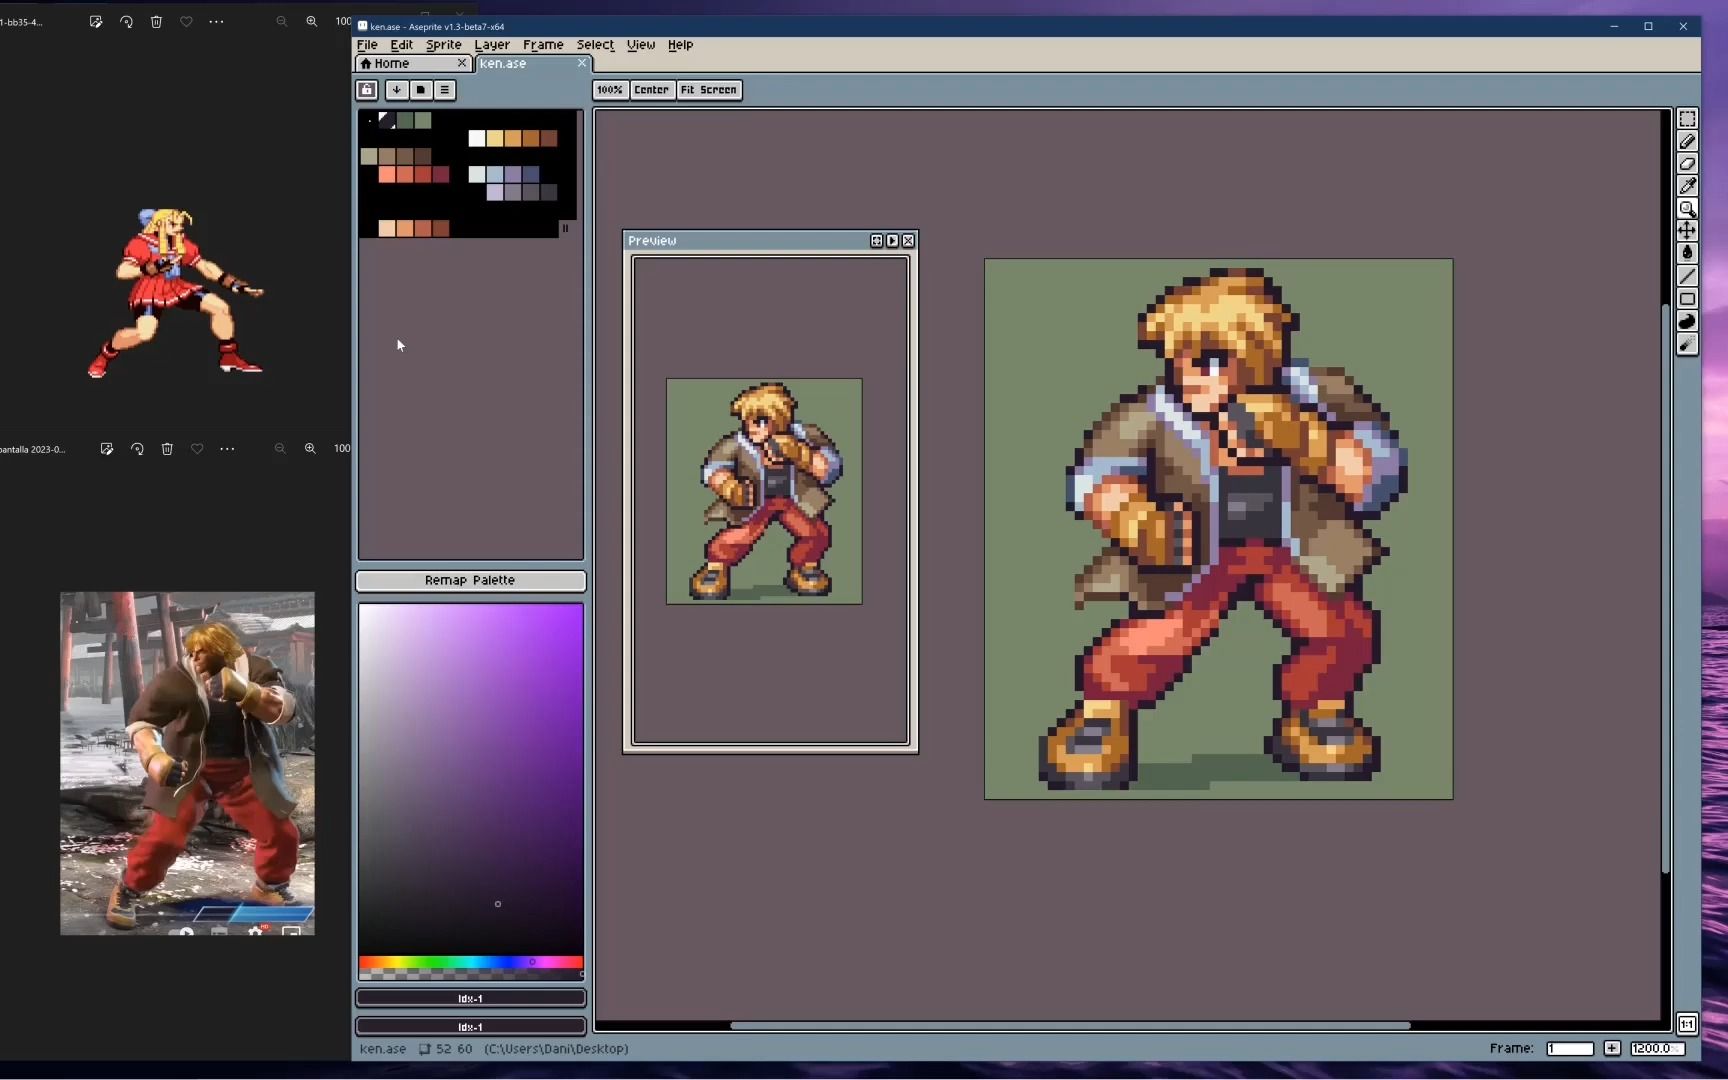
Task: Open the Sprite menu
Action: tap(444, 45)
